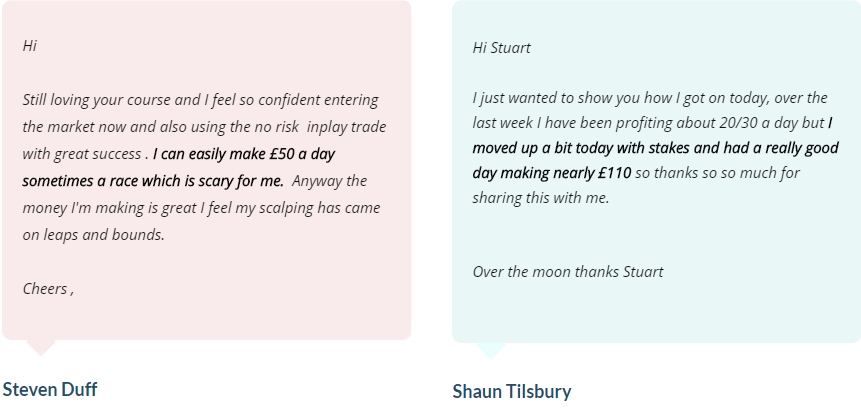Image resolution: width=861 pixels, height=411 pixels.
Task: Click the blue speech bubble pointer
Action: [x=491, y=351]
